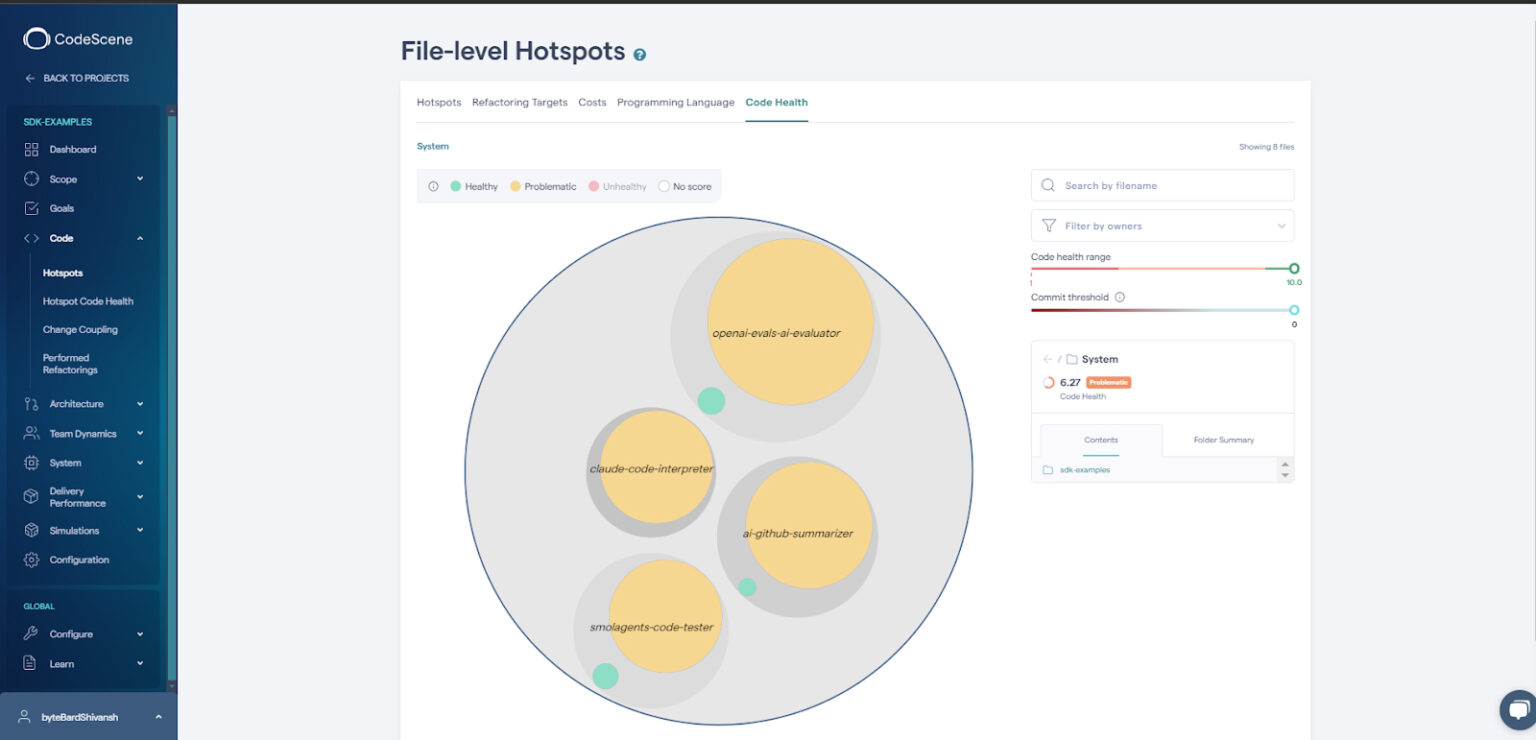The image size is (1536, 740).
Task: Click the CodeScene logo in the sidebar
Action: 77,39
